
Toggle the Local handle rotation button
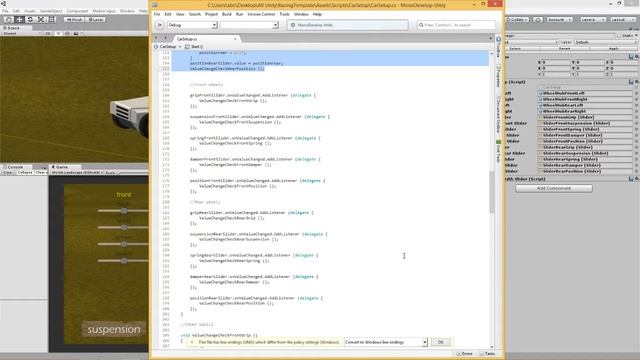click(96, 20)
